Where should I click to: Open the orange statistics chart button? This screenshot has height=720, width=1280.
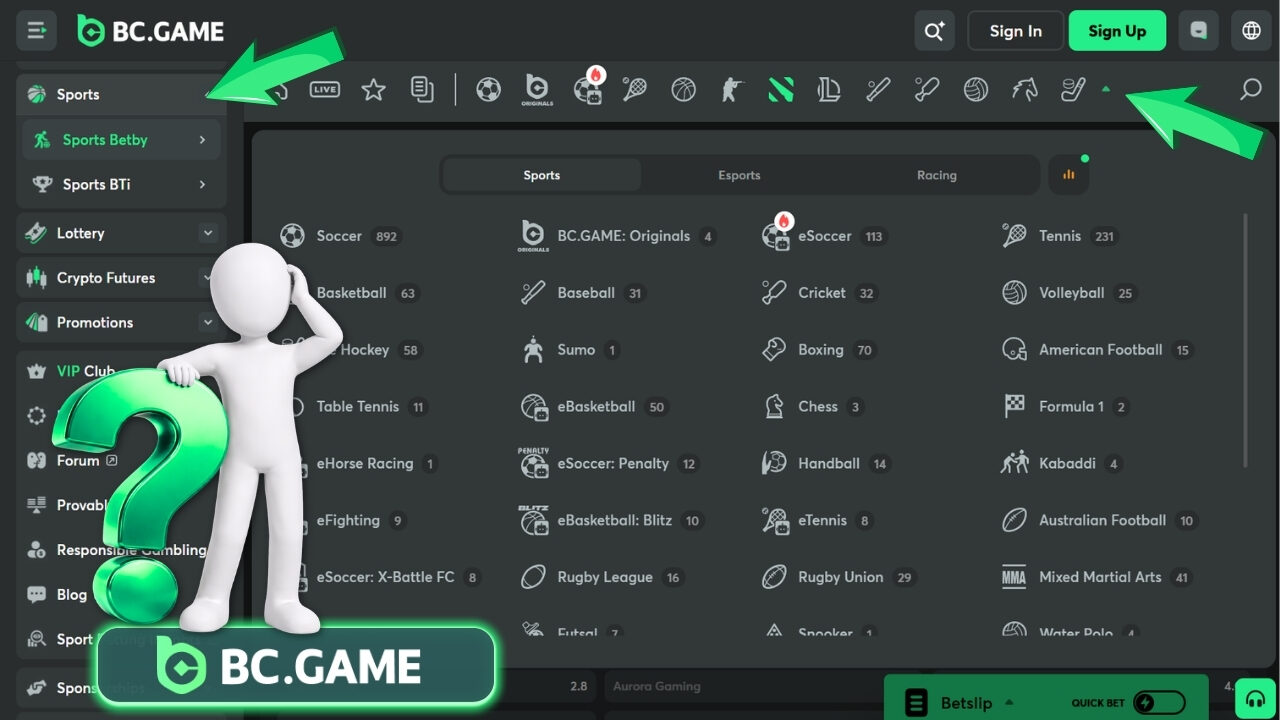1069,175
